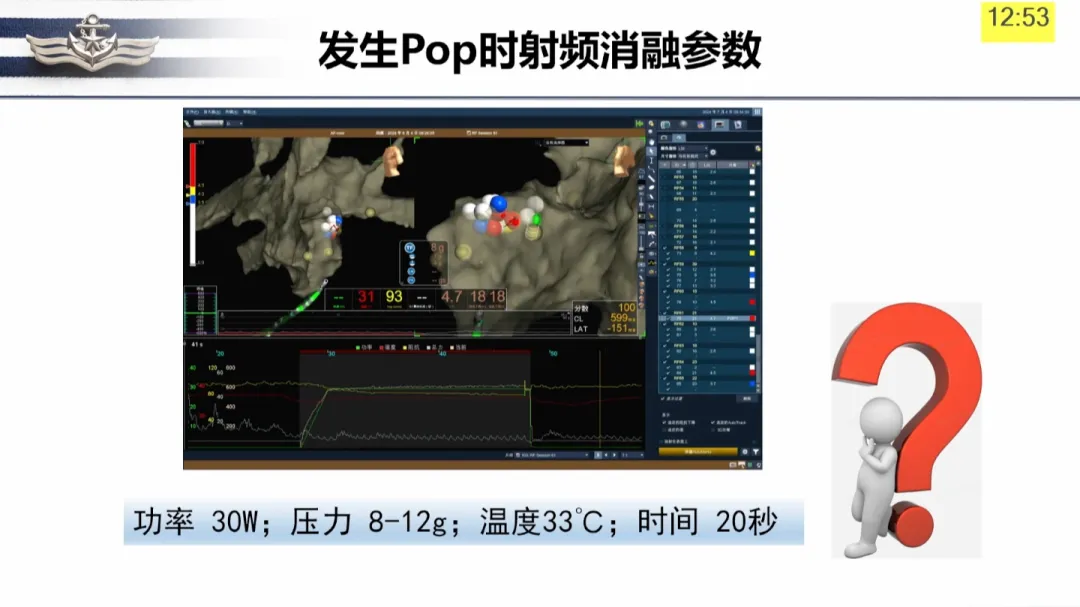Toggle the checked filter option below the ablation list

(x=663, y=398)
